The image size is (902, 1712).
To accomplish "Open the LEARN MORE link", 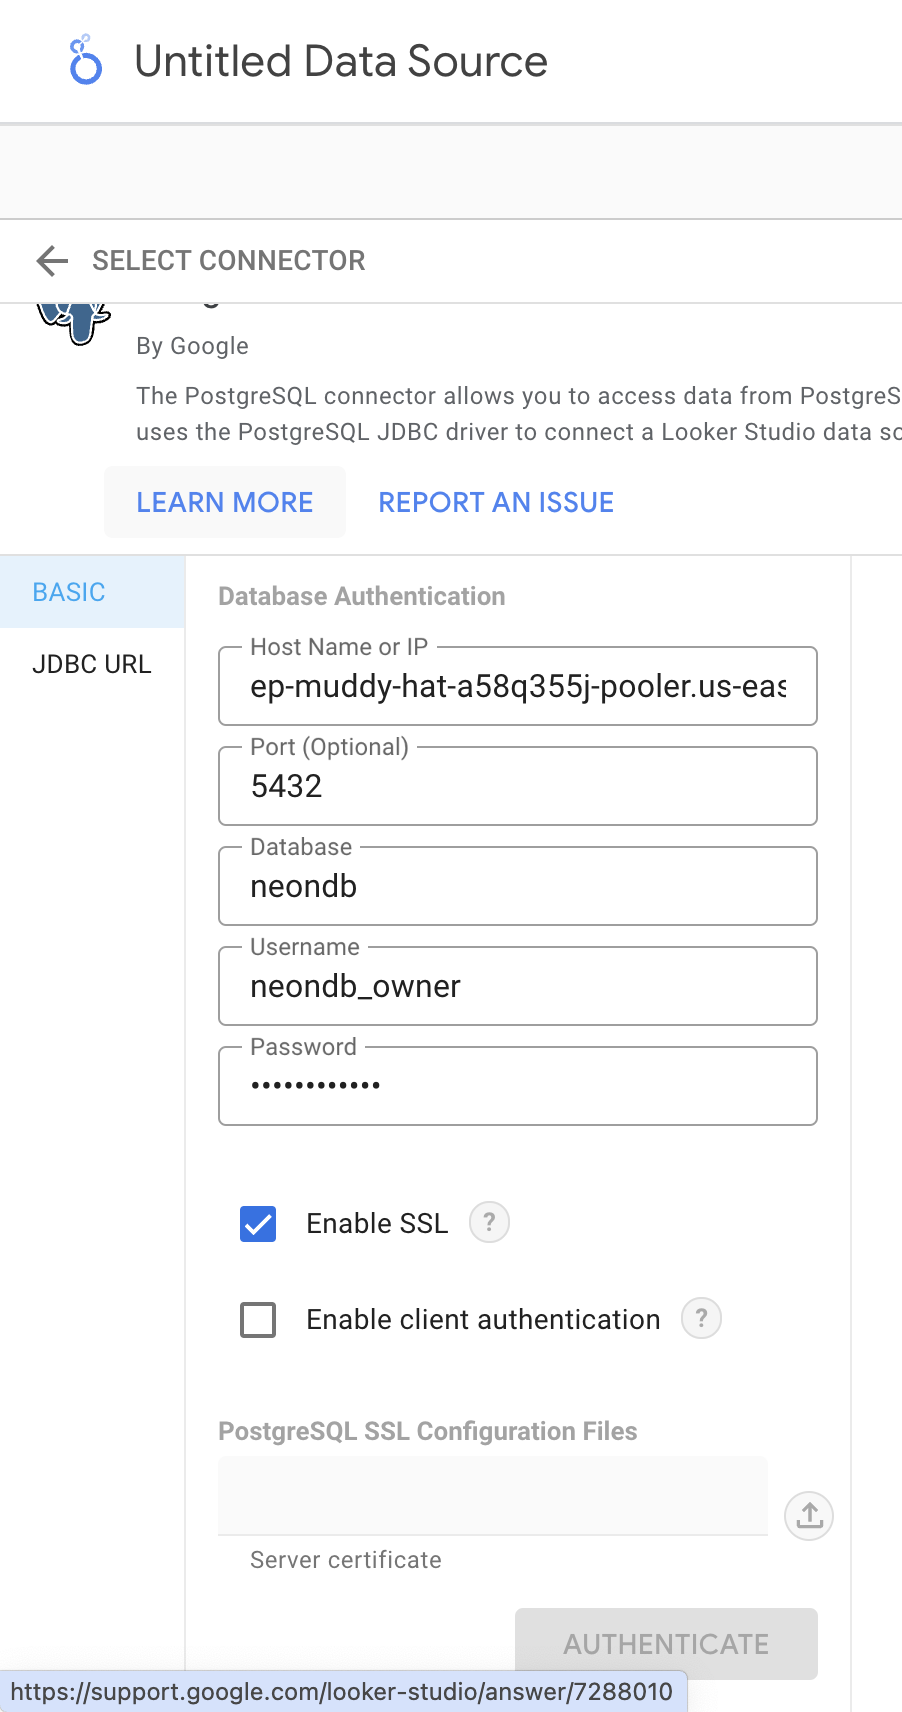I will click(x=225, y=502).
